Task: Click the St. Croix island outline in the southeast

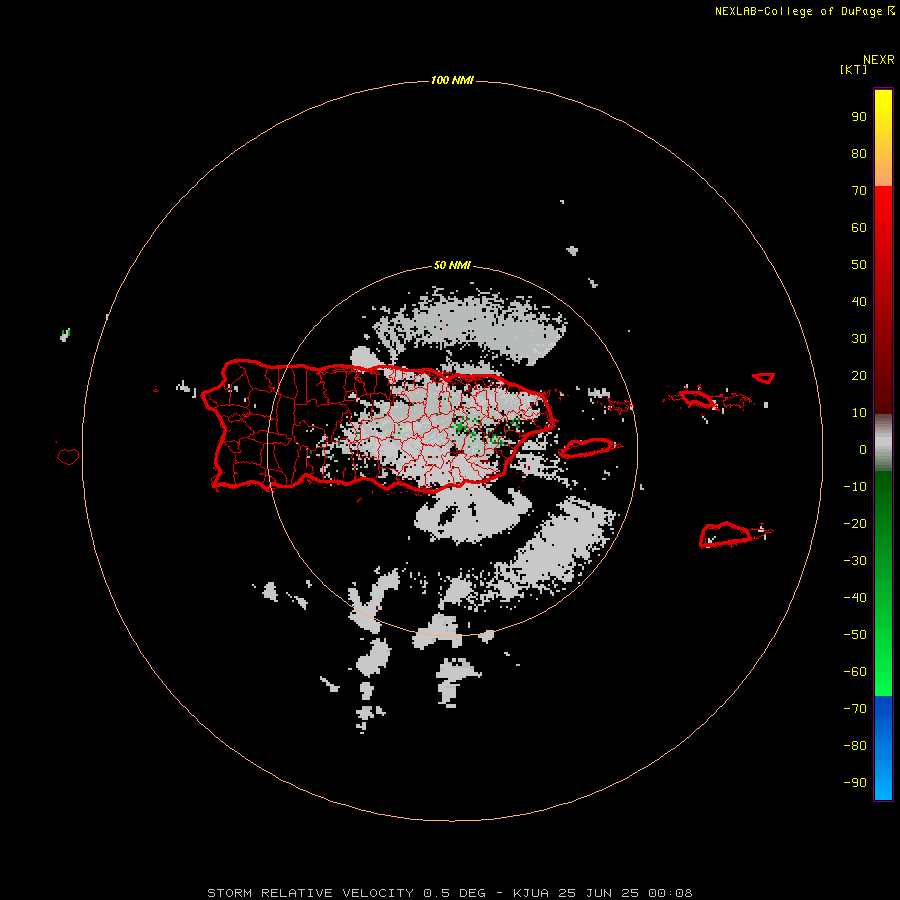Action: 726,534
